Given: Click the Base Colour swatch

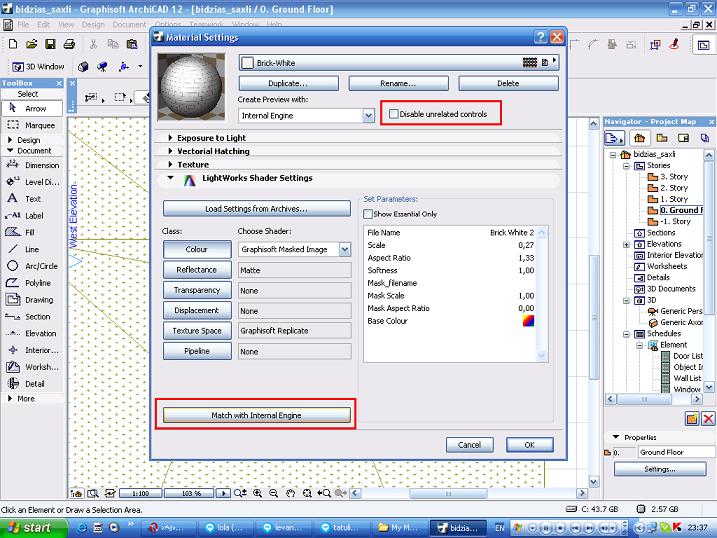Looking at the screenshot, I should [x=528, y=320].
